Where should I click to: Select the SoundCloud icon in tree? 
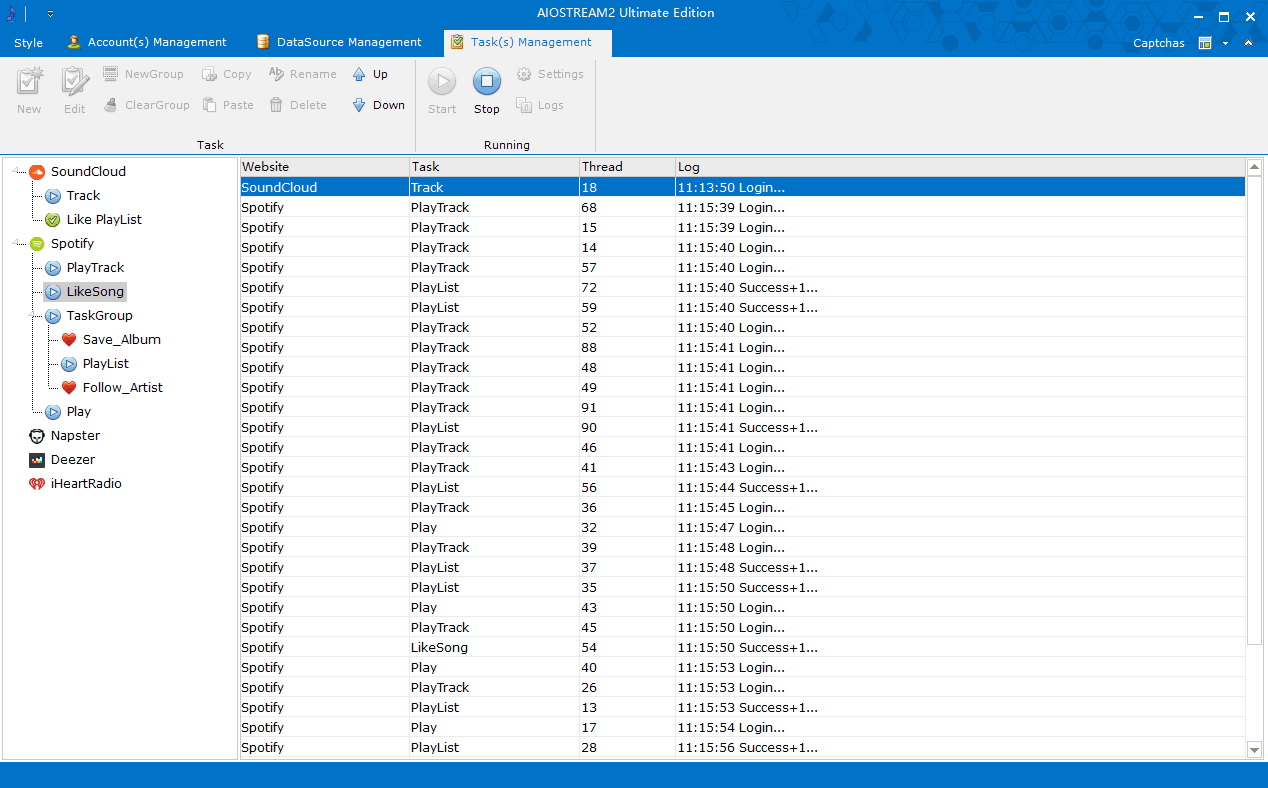point(37,172)
